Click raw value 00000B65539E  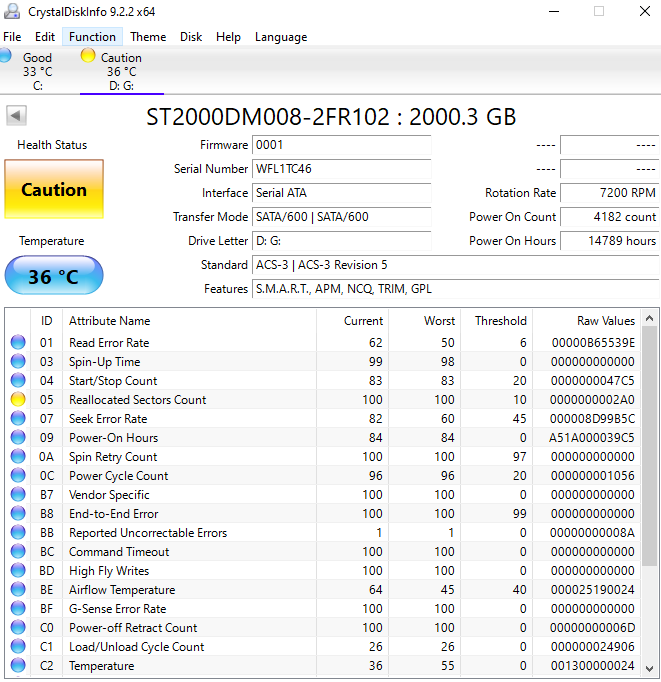pos(593,343)
